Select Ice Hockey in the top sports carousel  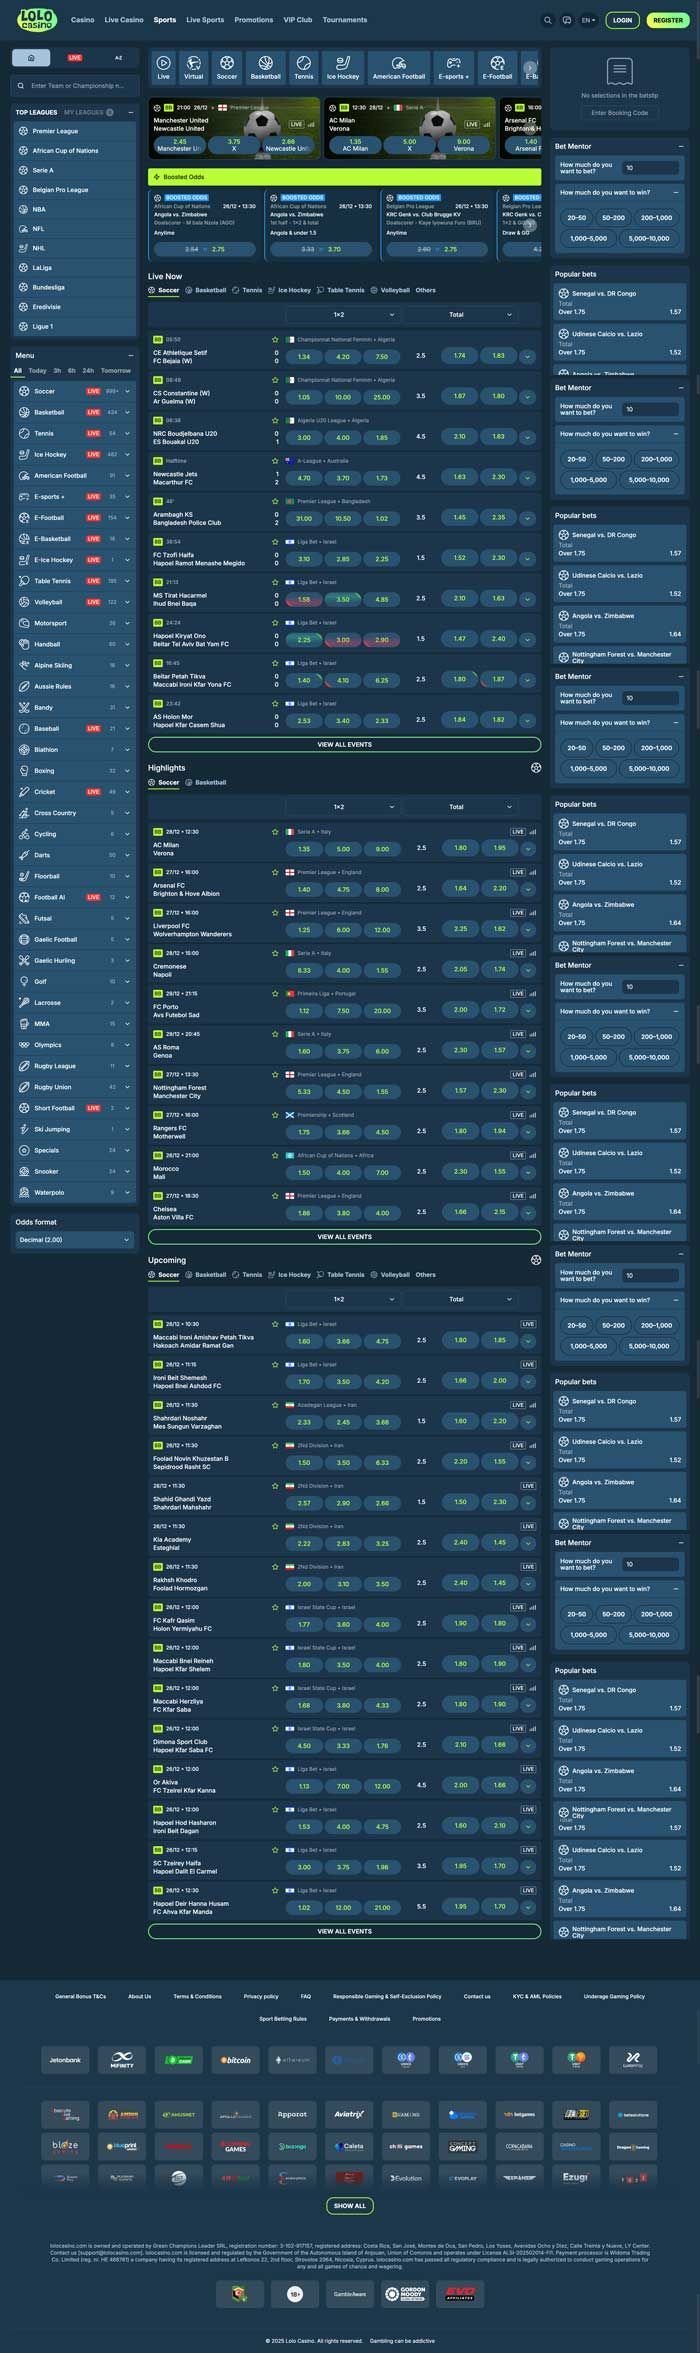coord(342,67)
